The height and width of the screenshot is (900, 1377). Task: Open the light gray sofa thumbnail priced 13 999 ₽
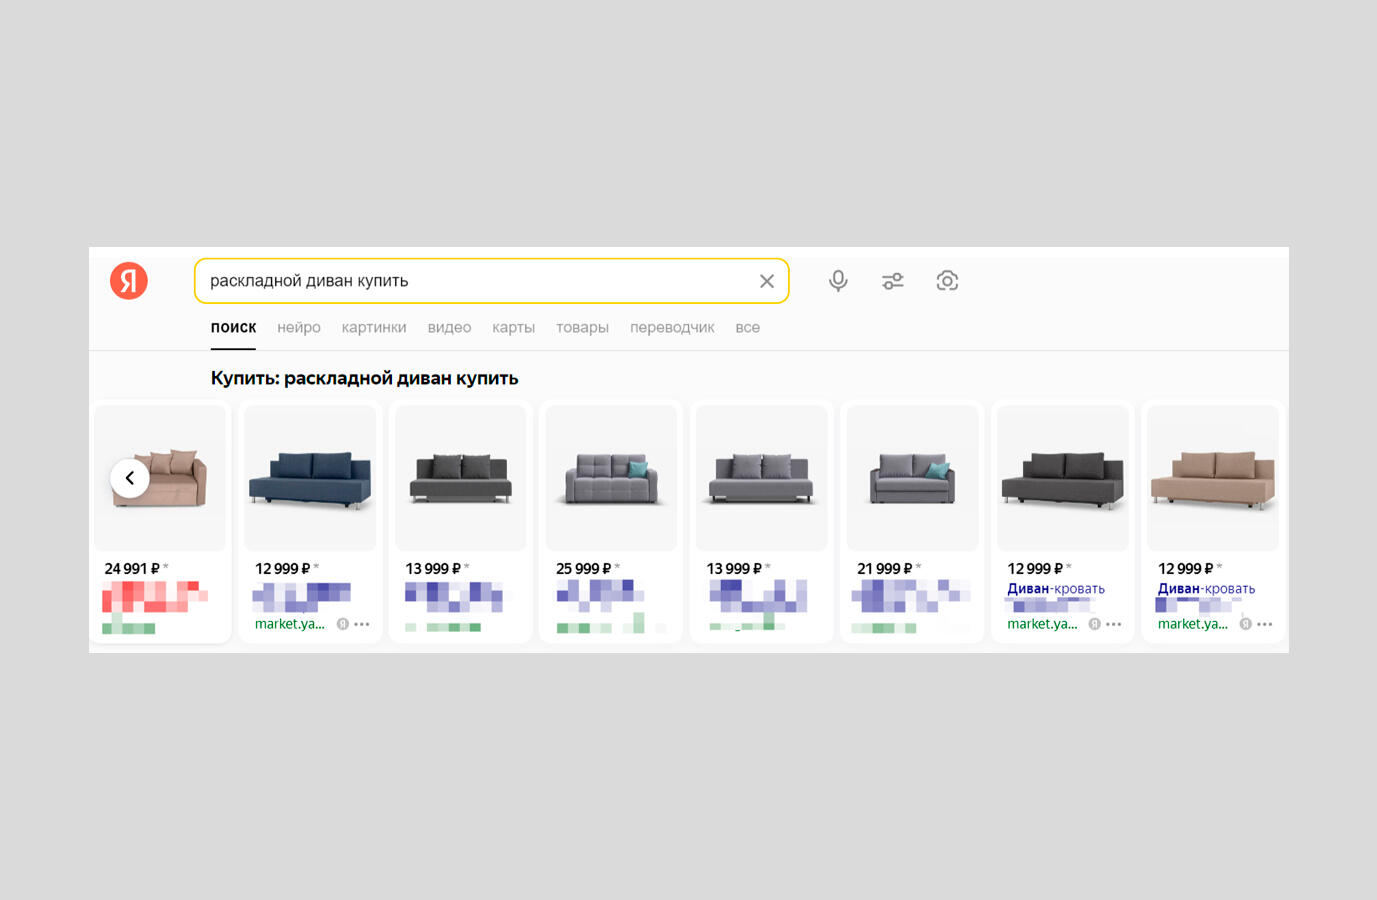[x=762, y=478]
